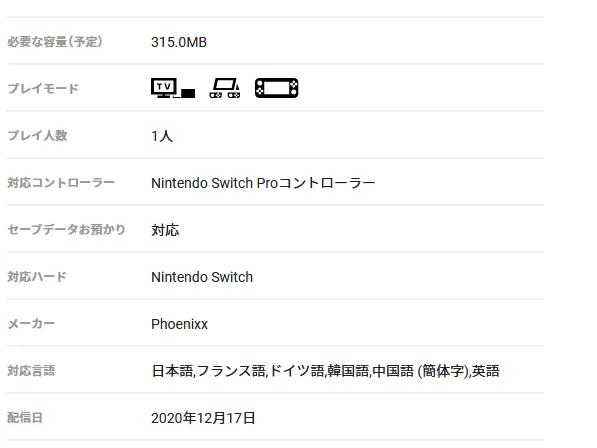Click the セーブデータお預かり label

coord(66,230)
